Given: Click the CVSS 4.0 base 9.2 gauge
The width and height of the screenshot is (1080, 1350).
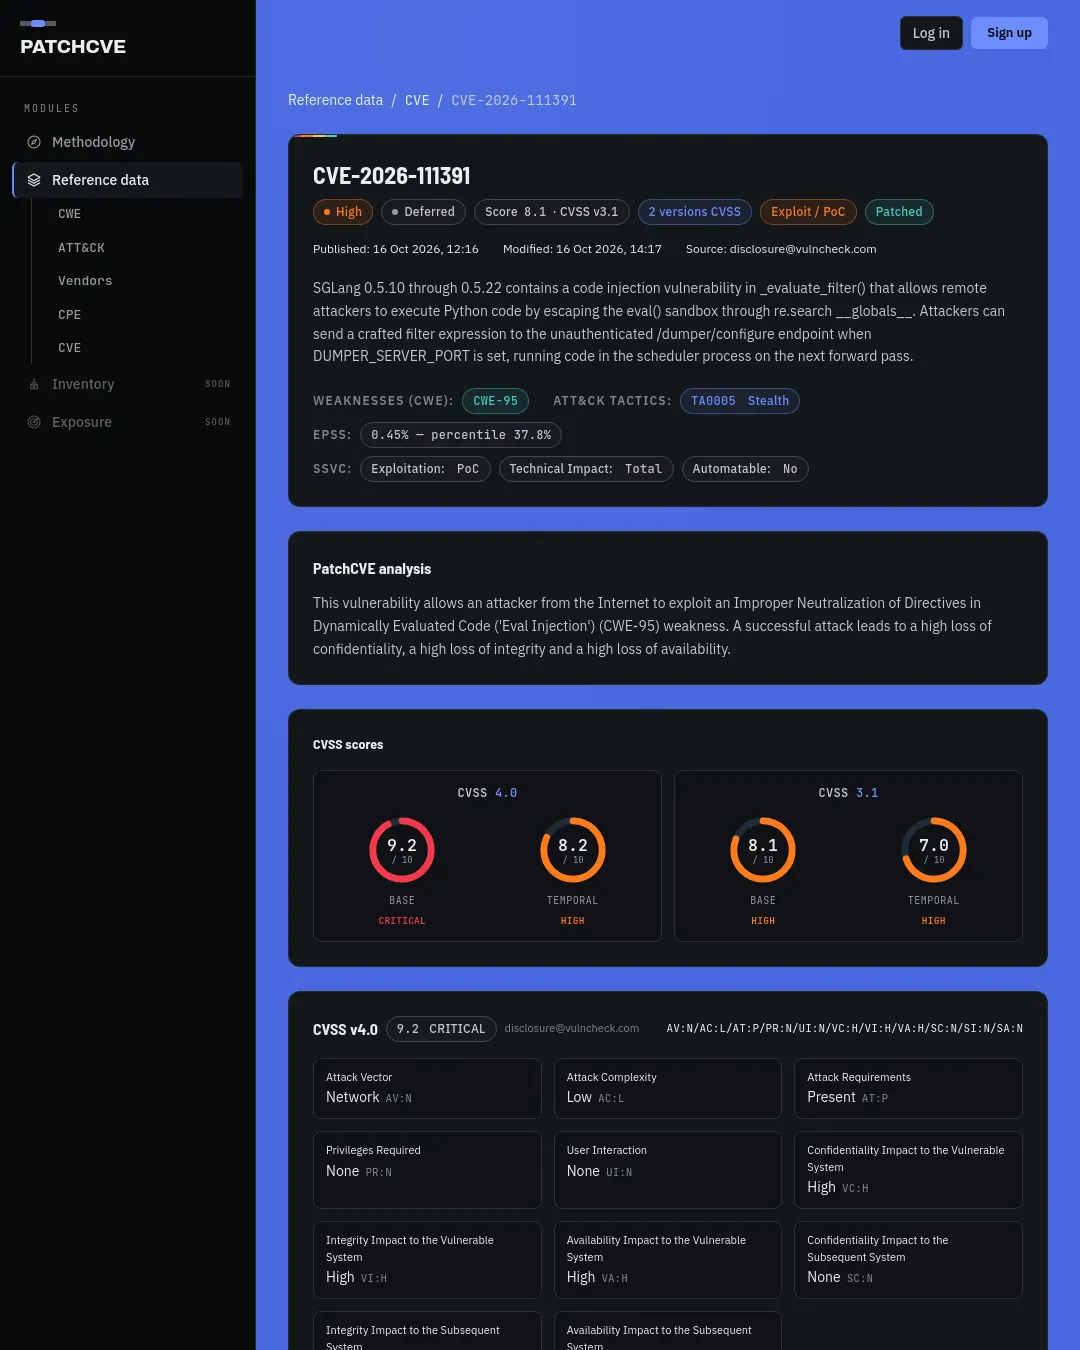Looking at the screenshot, I should coord(402,850).
